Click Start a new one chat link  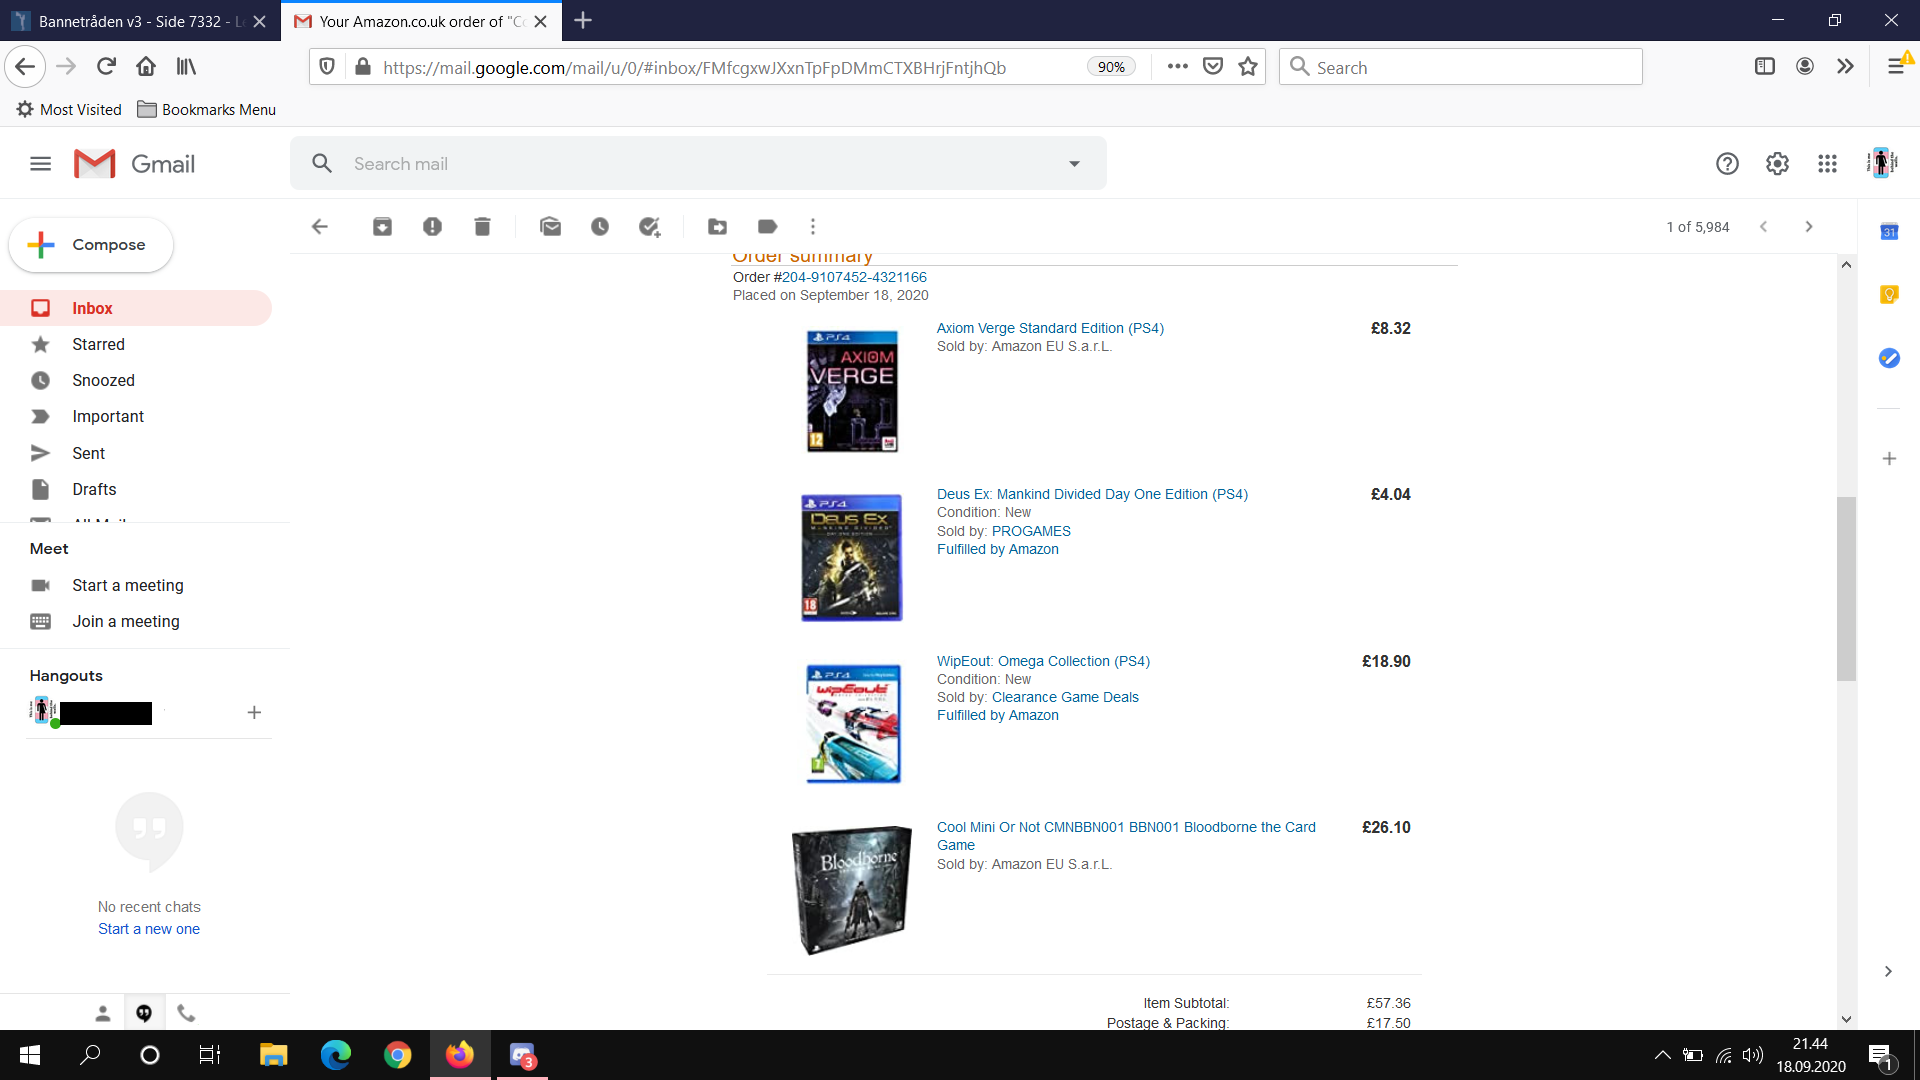click(149, 929)
